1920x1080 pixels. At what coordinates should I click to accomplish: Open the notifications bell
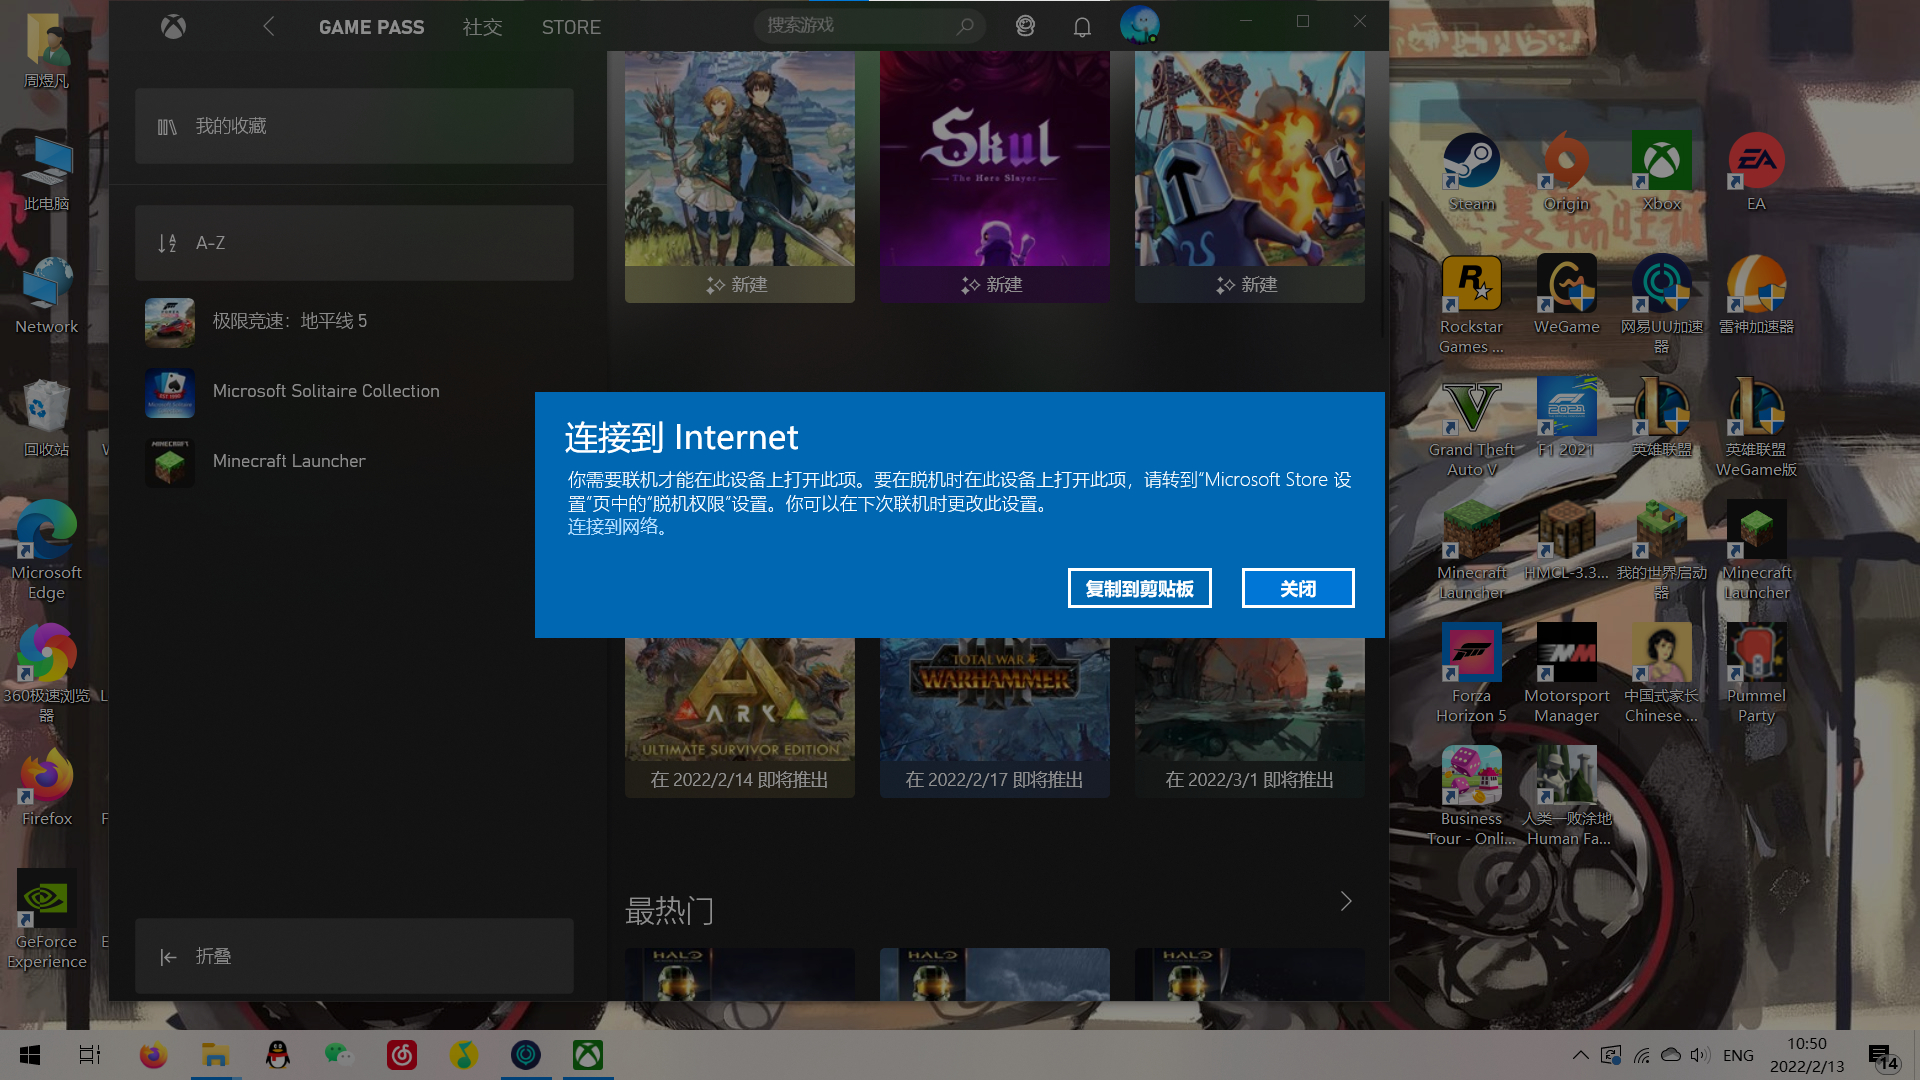[1082, 27]
